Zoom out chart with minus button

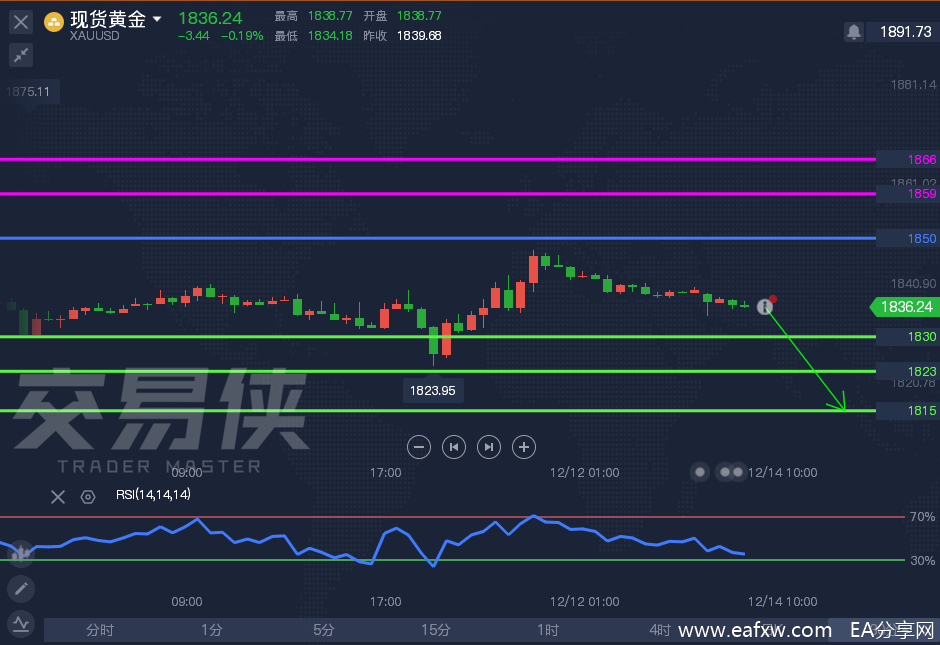pyautogui.click(x=420, y=447)
